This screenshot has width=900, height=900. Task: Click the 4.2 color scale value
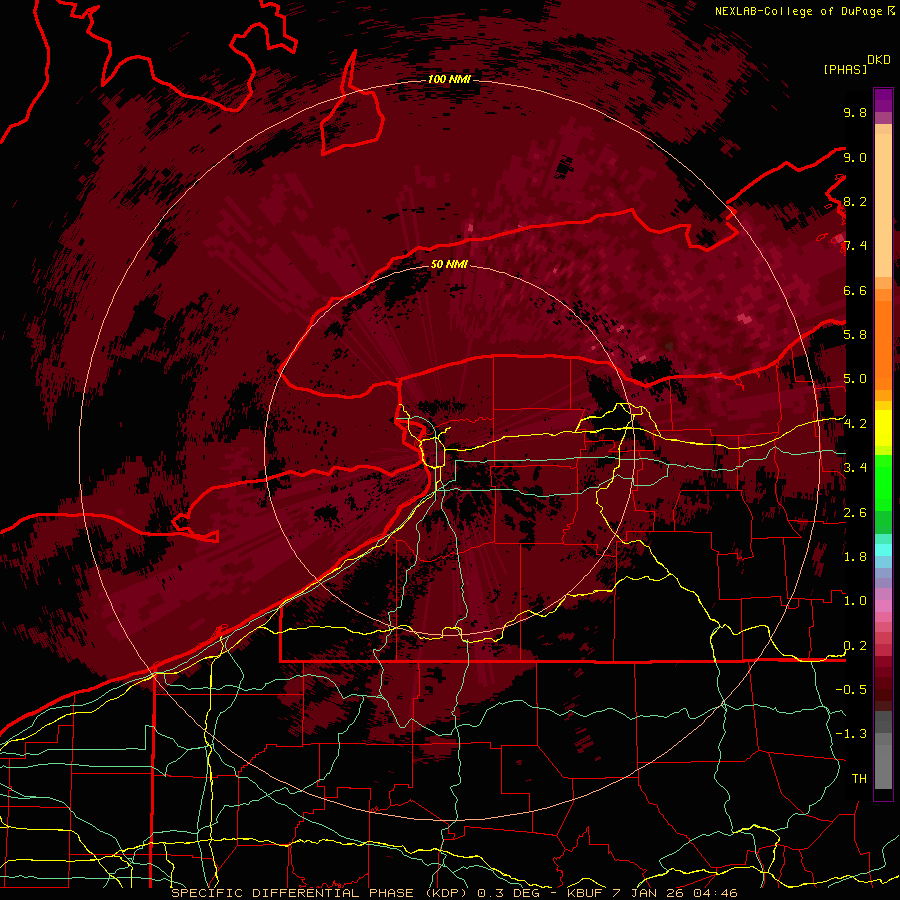(855, 424)
